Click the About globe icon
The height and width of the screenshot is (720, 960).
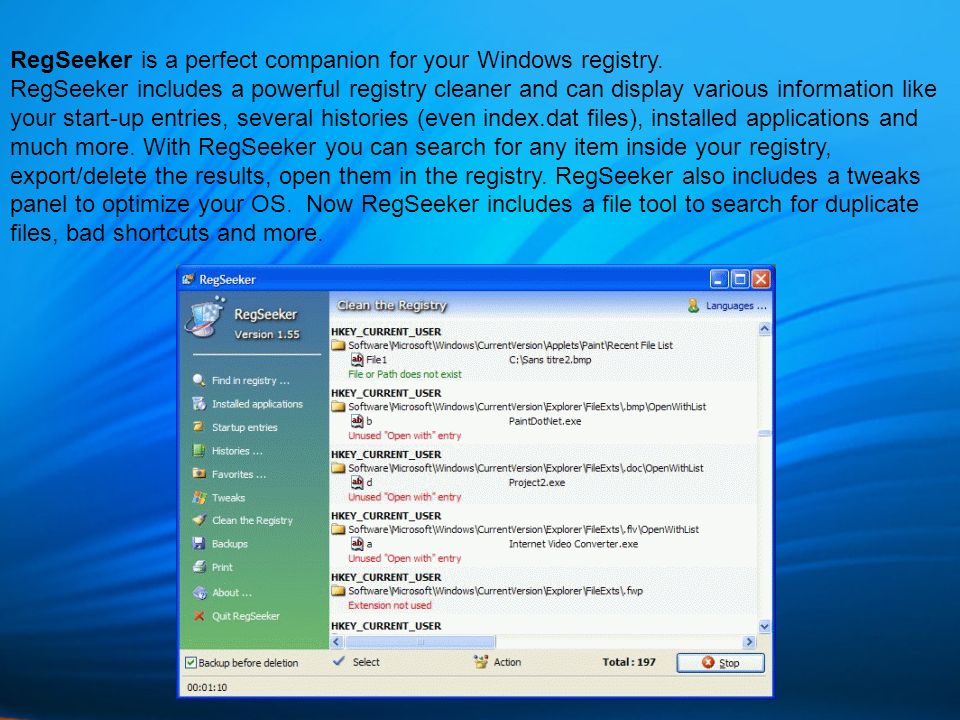coord(199,593)
